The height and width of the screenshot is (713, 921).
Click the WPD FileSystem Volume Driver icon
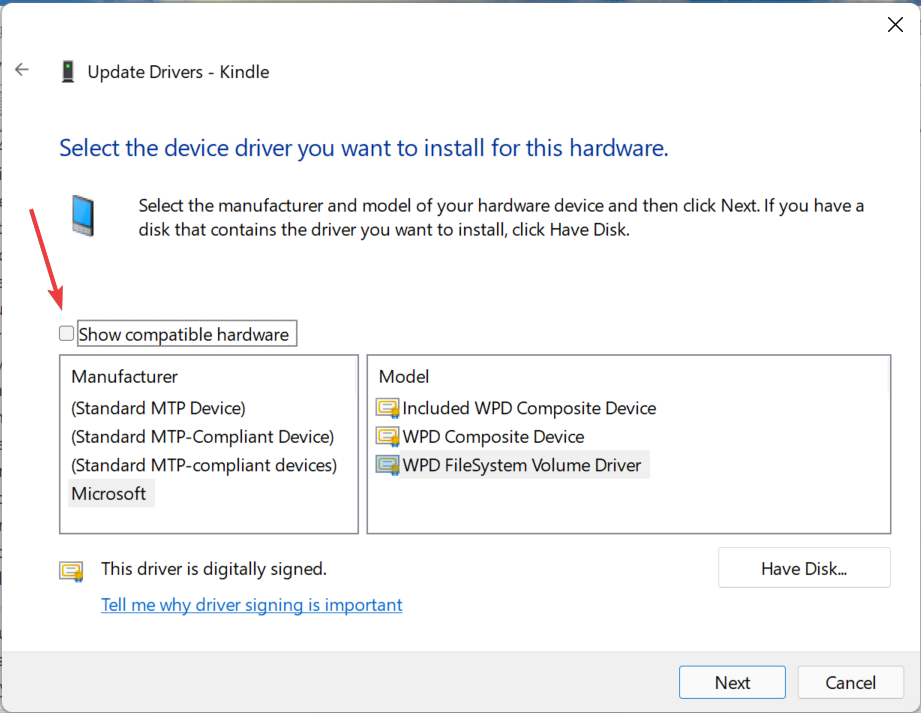coord(387,465)
